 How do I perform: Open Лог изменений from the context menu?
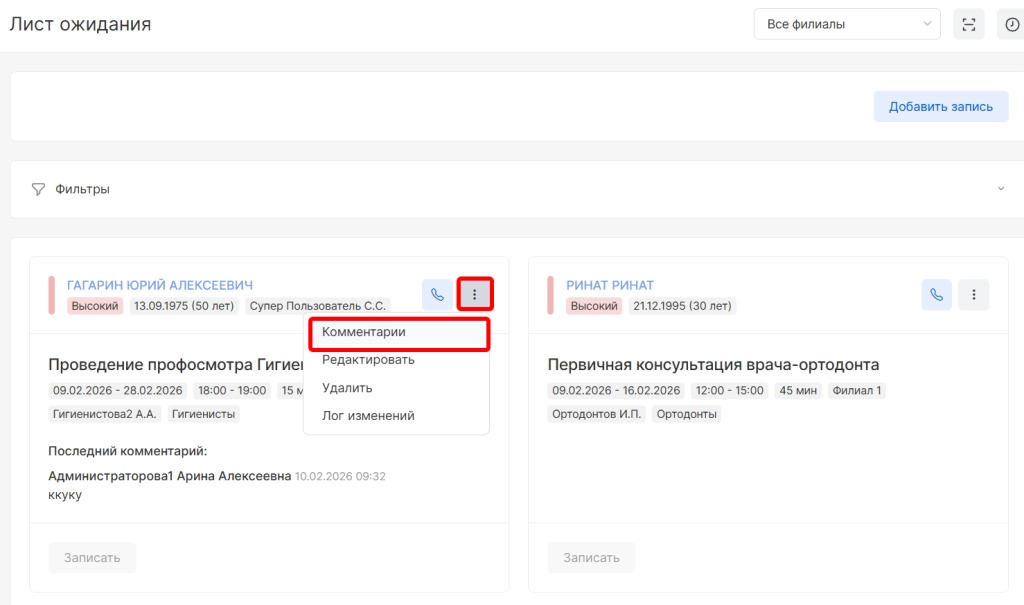click(368, 416)
